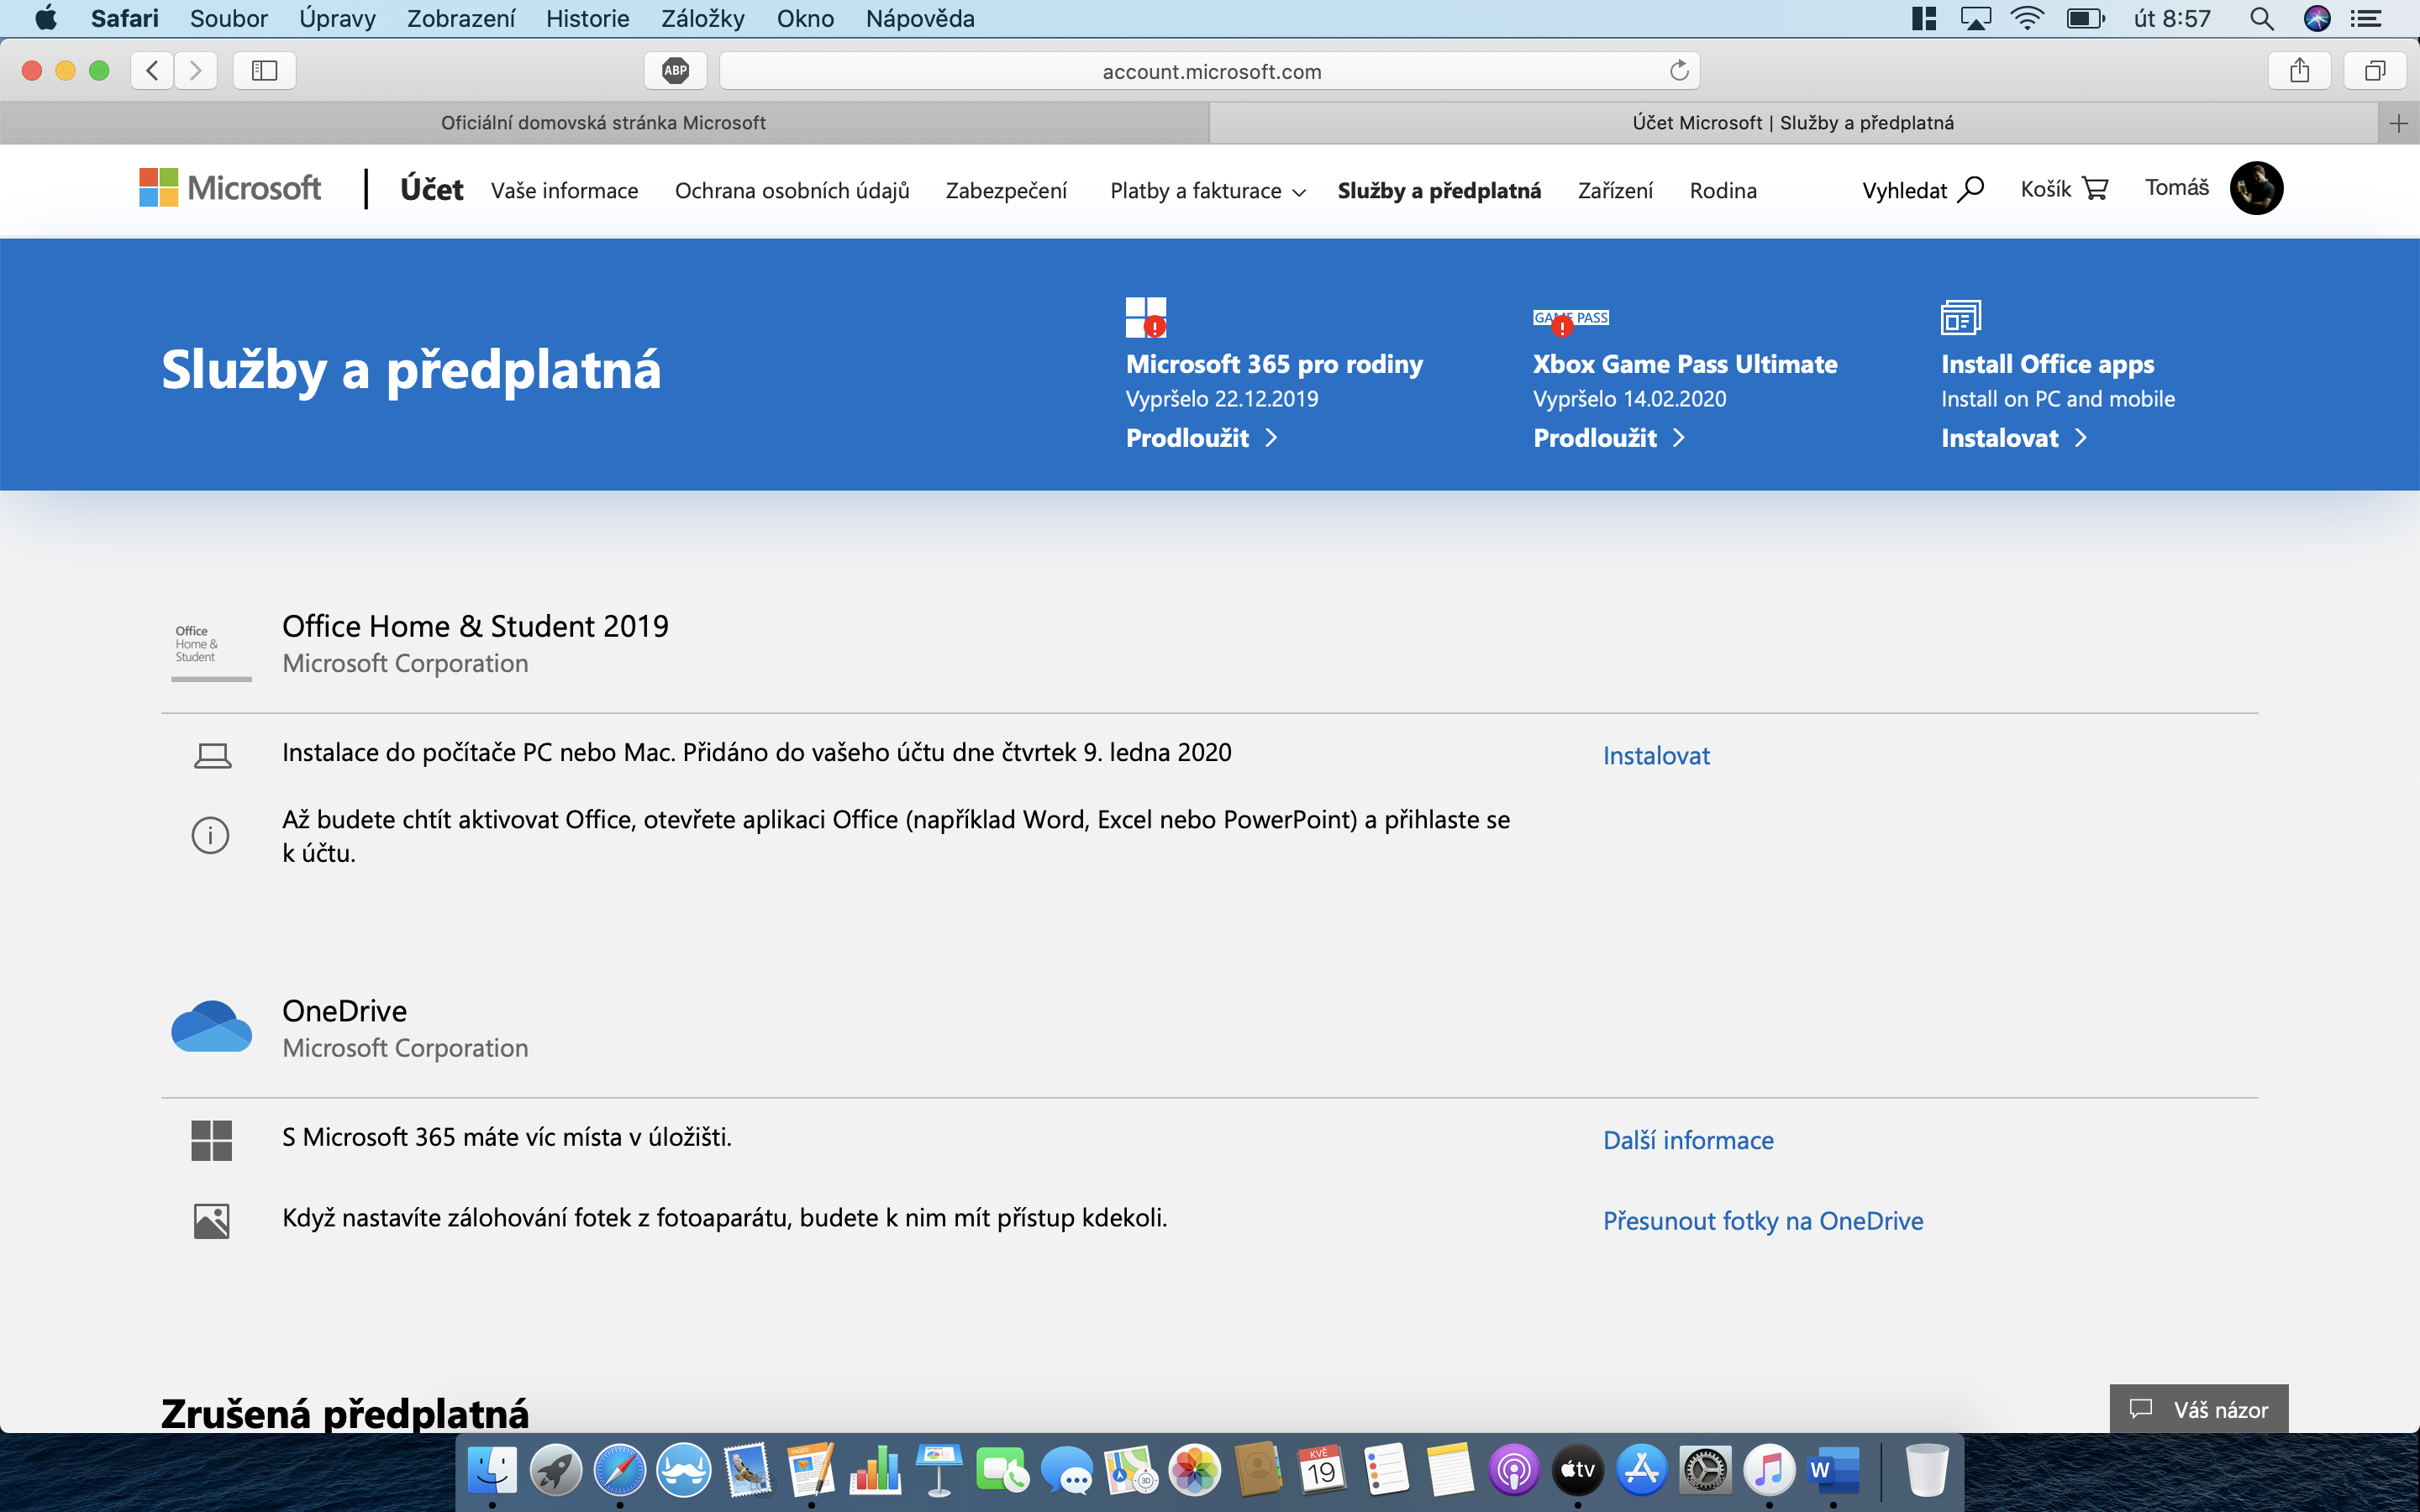2420x1512 pixels.
Task: Click the OneDrive cloud logo
Action: [211, 1027]
